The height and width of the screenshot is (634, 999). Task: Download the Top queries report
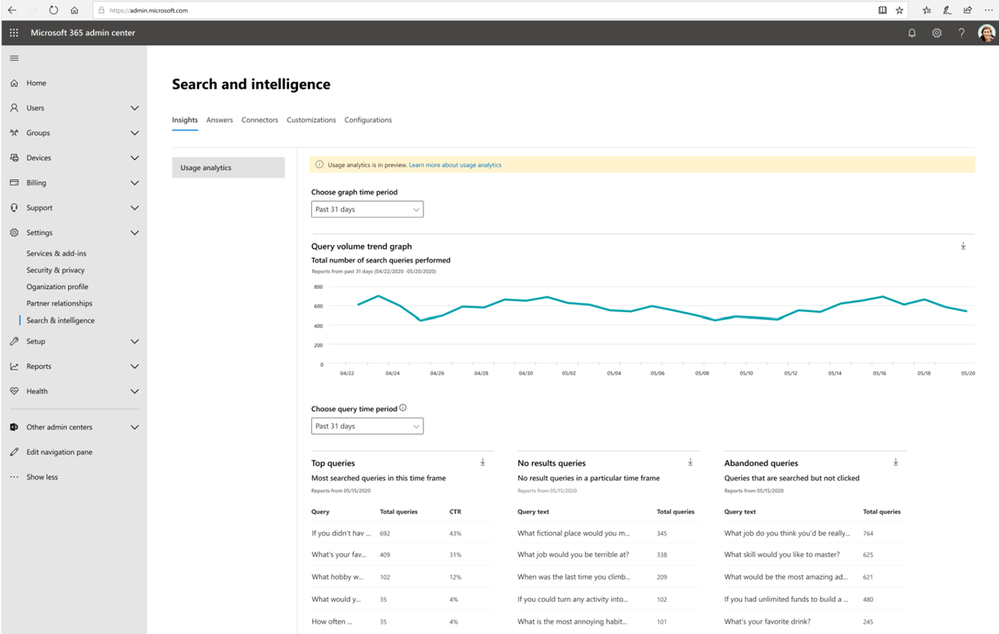point(482,463)
